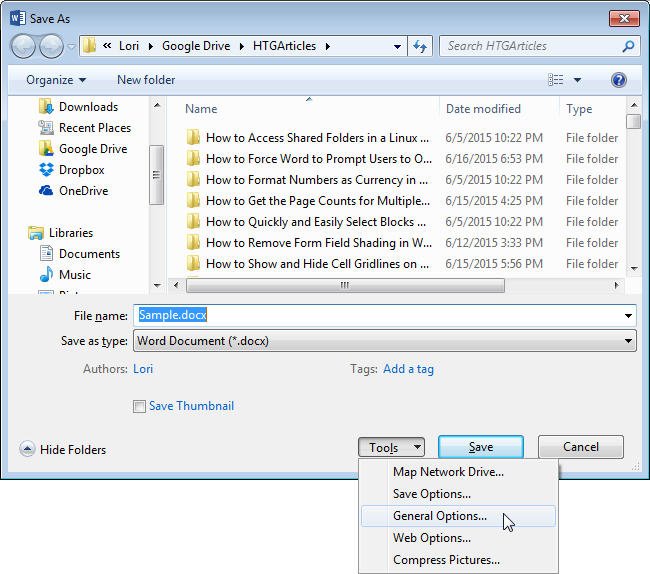650x574 pixels.
Task: Click HTGArticles segment in address bar
Action: coord(284,46)
